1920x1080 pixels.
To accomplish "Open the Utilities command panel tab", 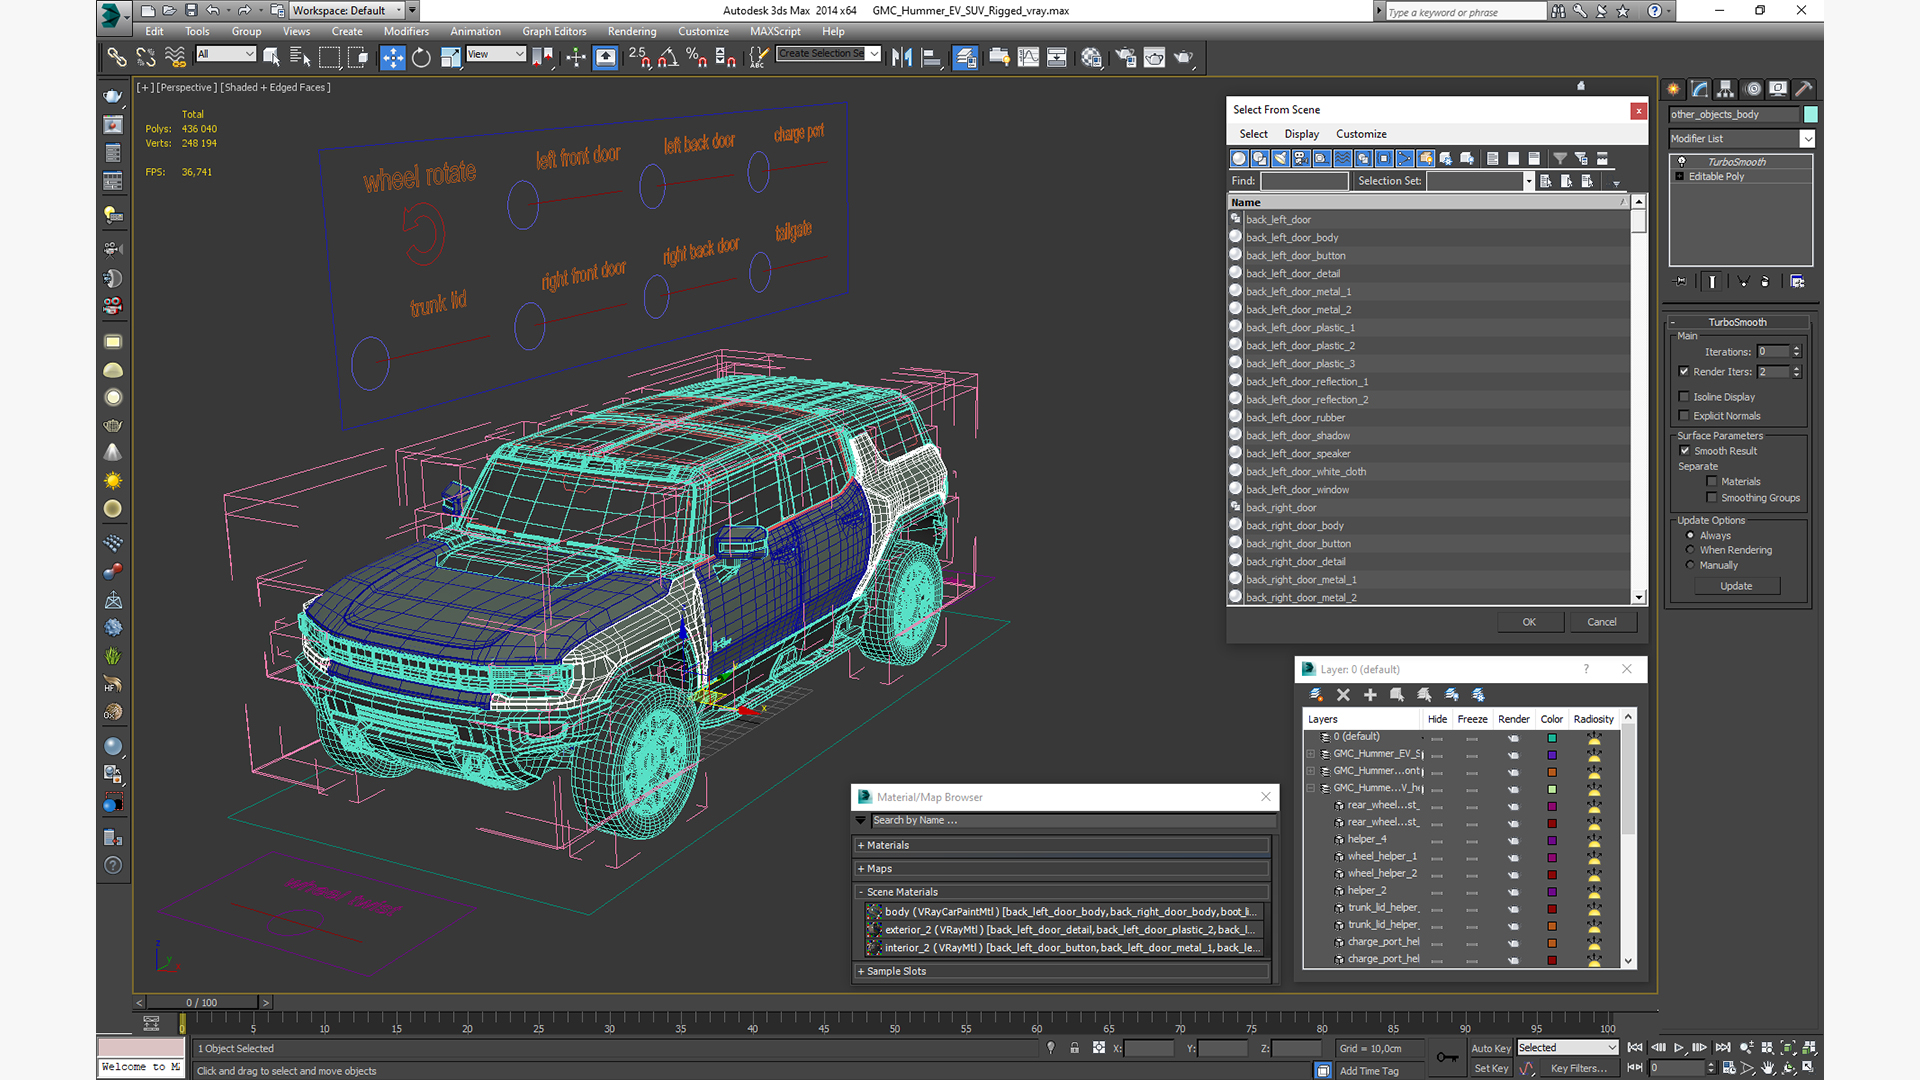I will [x=1803, y=89].
